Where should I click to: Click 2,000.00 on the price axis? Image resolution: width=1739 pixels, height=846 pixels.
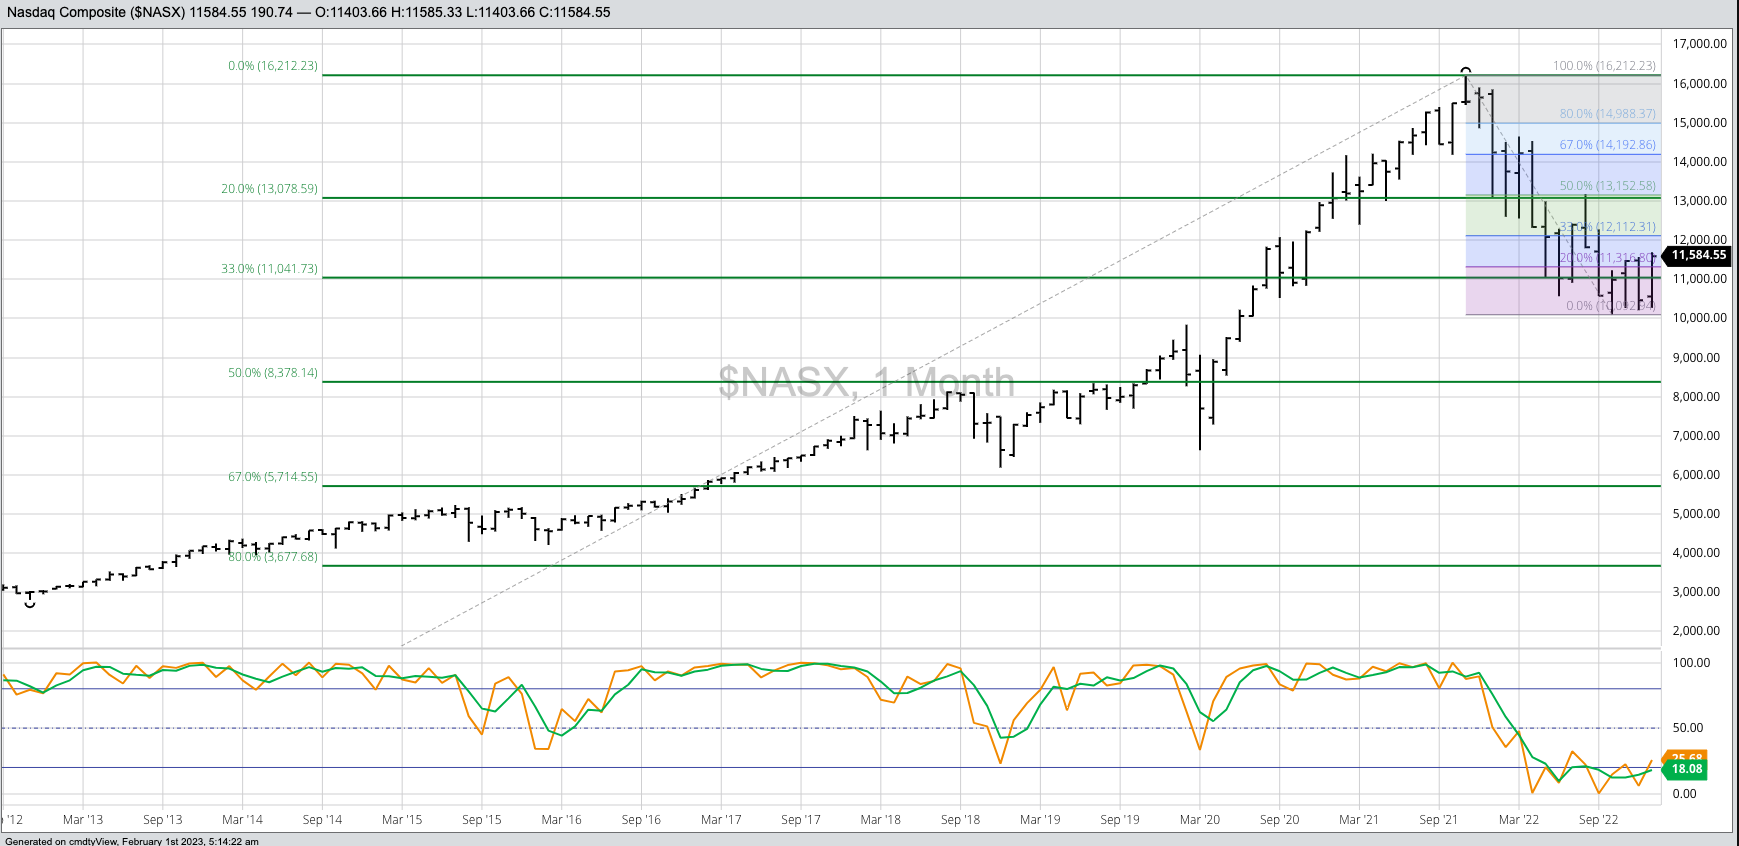click(x=1699, y=631)
